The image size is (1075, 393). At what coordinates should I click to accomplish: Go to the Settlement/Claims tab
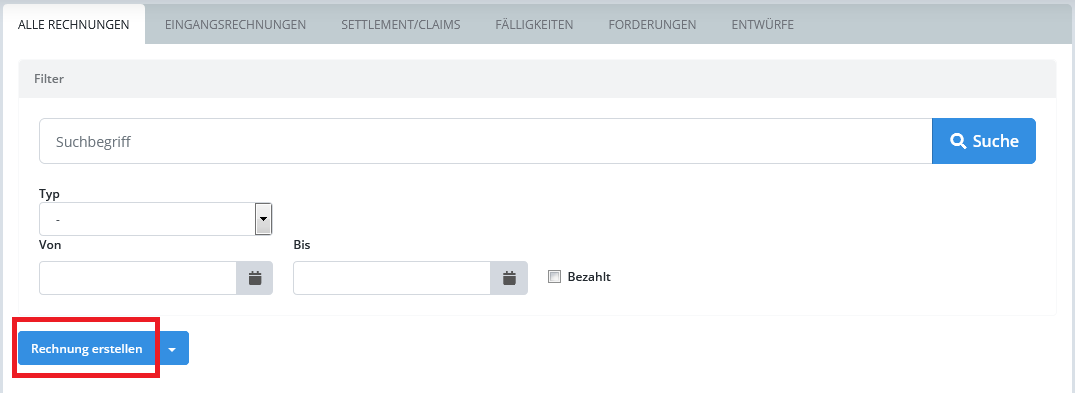(400, 25)
